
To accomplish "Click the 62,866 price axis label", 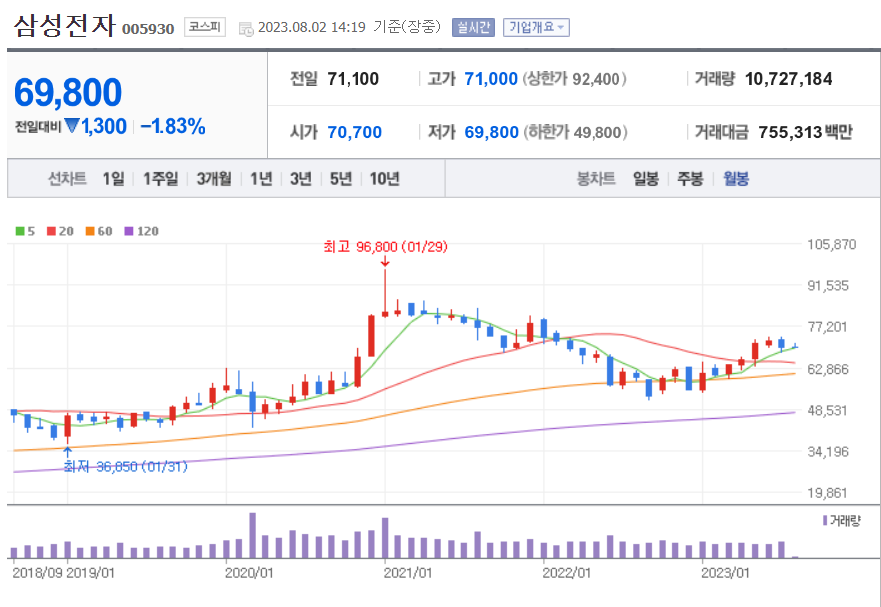I will coord(828,369).
